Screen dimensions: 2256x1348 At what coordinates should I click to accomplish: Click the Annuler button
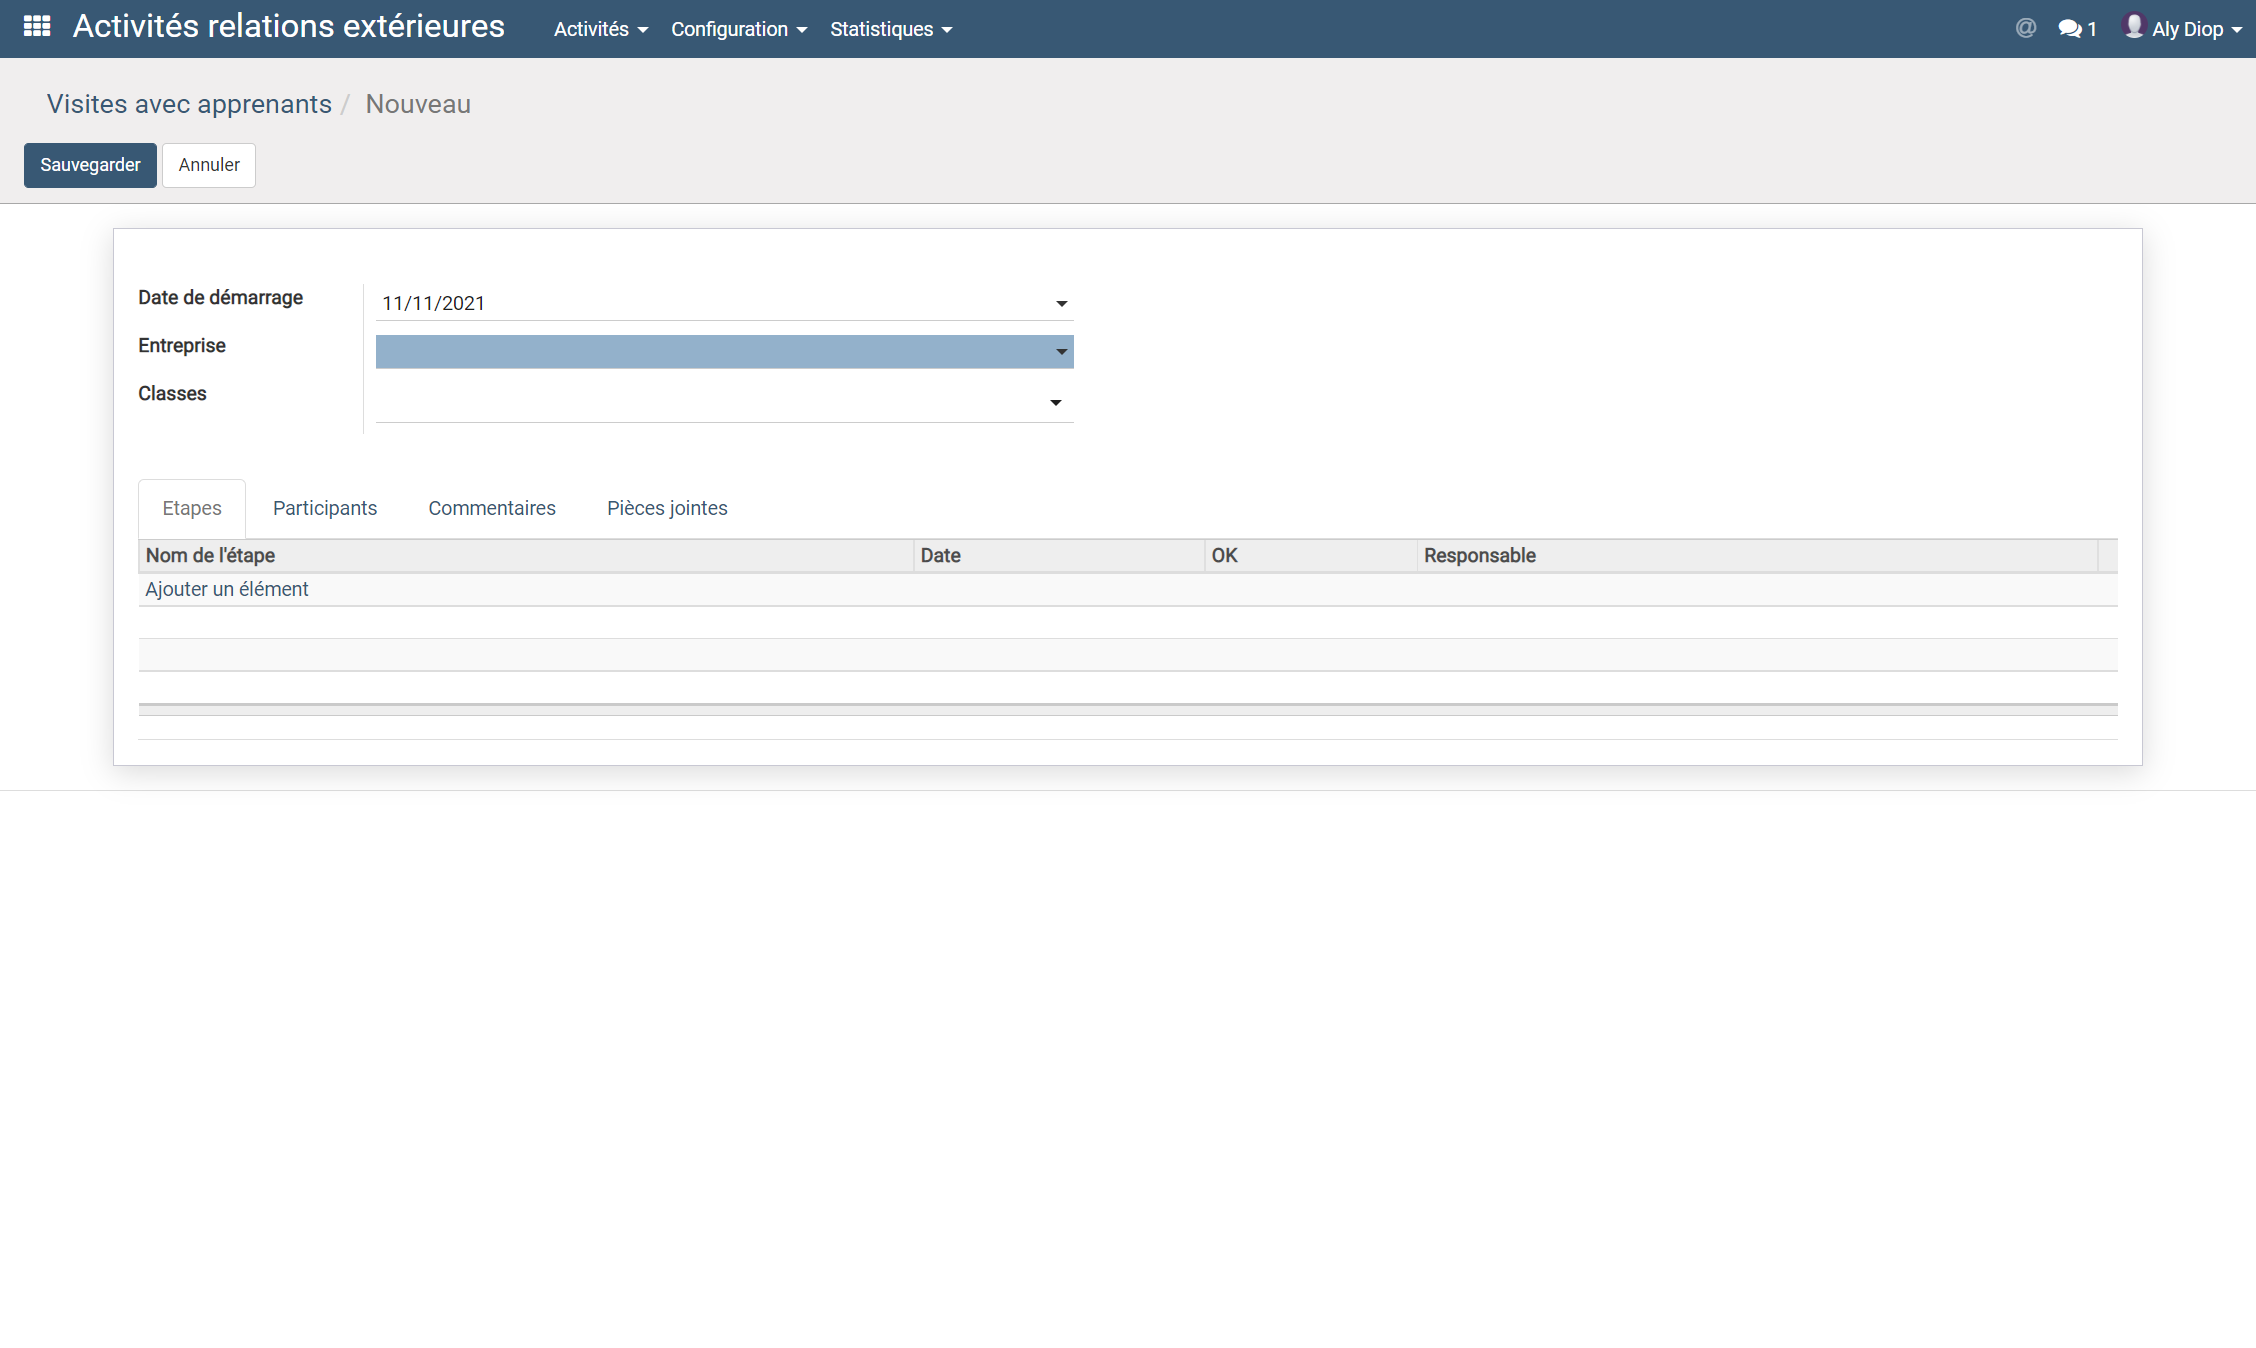pyautogui.click(x=209, y=165)
